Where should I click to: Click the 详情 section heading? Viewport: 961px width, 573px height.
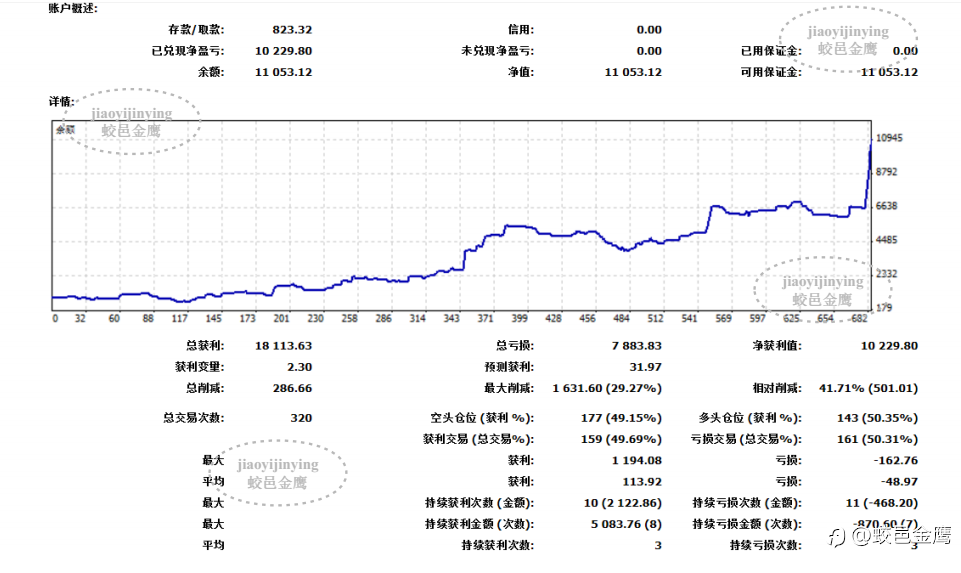pos(61,101)
